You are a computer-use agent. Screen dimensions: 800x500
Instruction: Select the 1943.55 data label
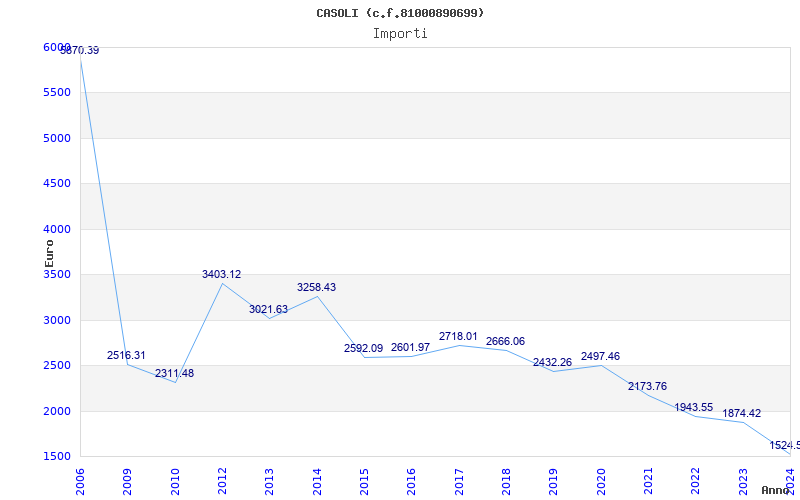[694, 407]
